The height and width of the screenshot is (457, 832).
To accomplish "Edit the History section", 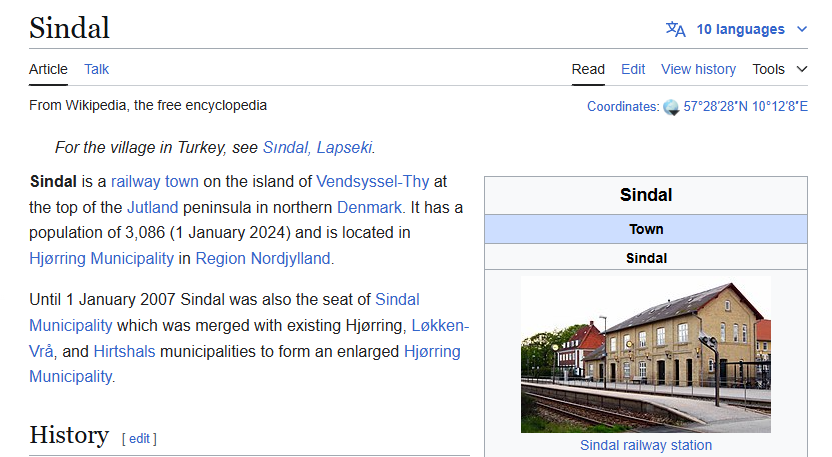I will [139, 438].
